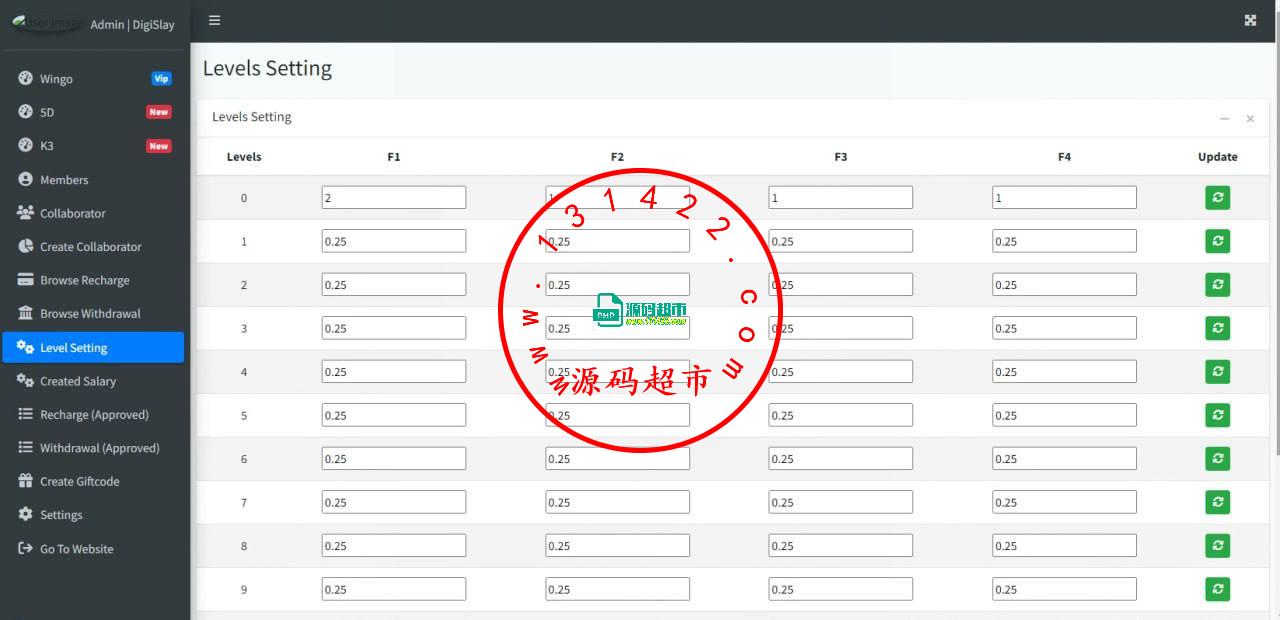Click the Levels column header
The image size is (1280, 620).
[244, 157]
